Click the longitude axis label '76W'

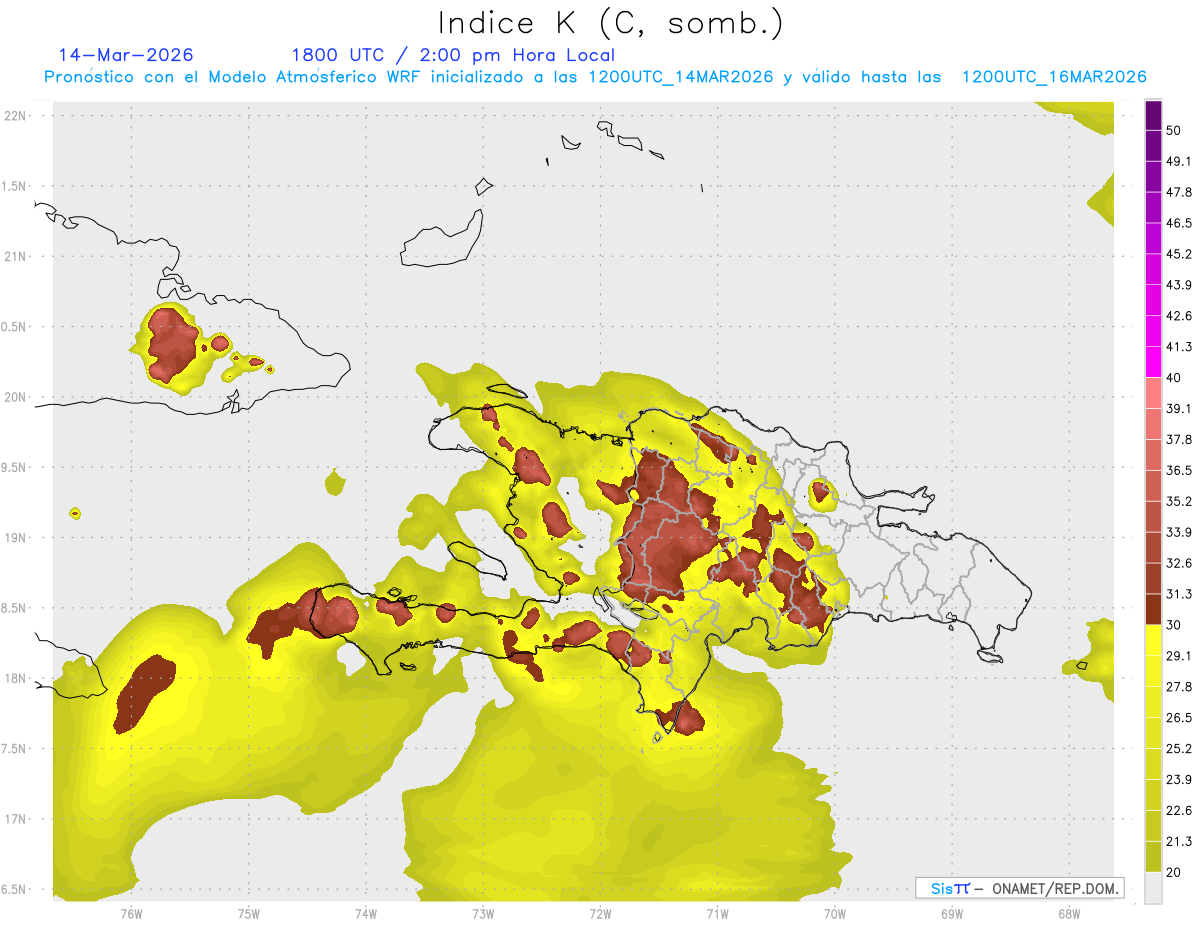point(131,913)
